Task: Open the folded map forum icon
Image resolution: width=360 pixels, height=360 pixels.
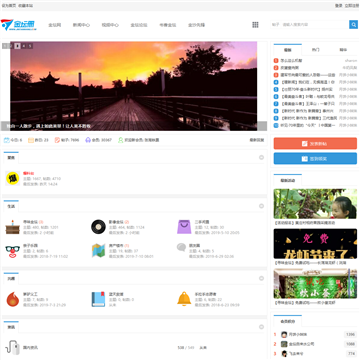Action: [98, 251]
